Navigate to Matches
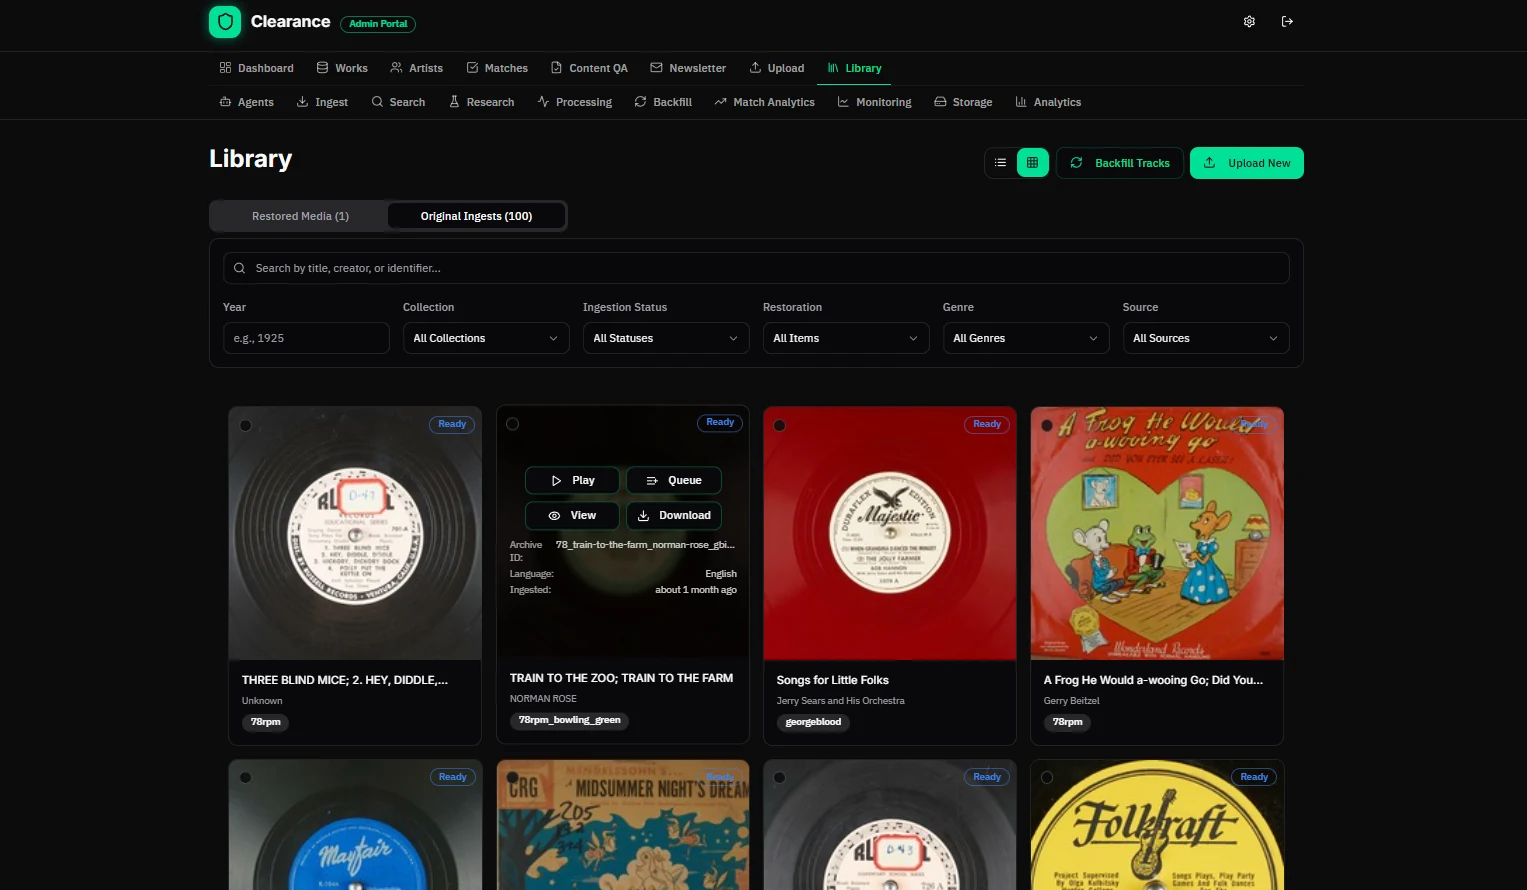The image size is (1527, 890). point(497,68)
